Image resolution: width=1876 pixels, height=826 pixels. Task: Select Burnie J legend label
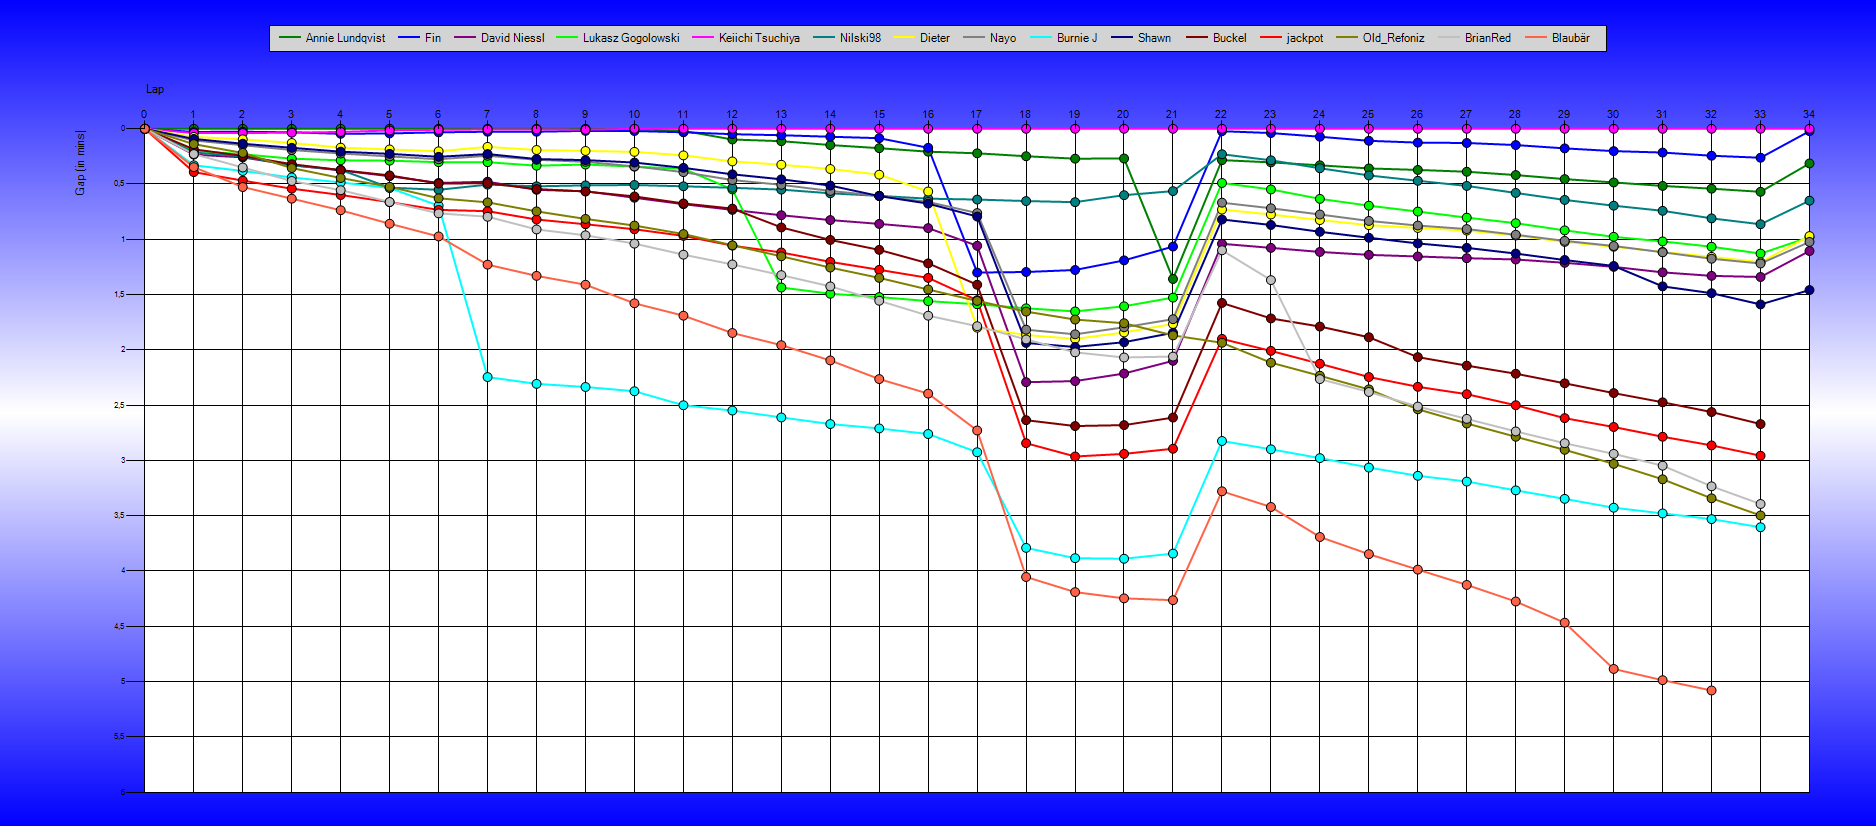point(1064,38)
